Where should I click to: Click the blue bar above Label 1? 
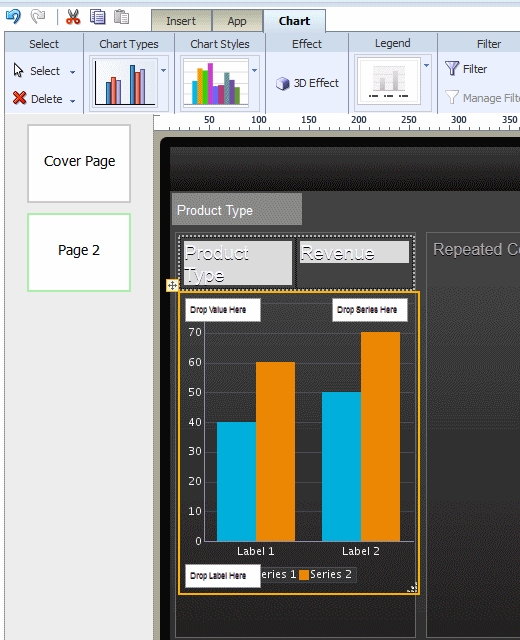coord(236,481)
